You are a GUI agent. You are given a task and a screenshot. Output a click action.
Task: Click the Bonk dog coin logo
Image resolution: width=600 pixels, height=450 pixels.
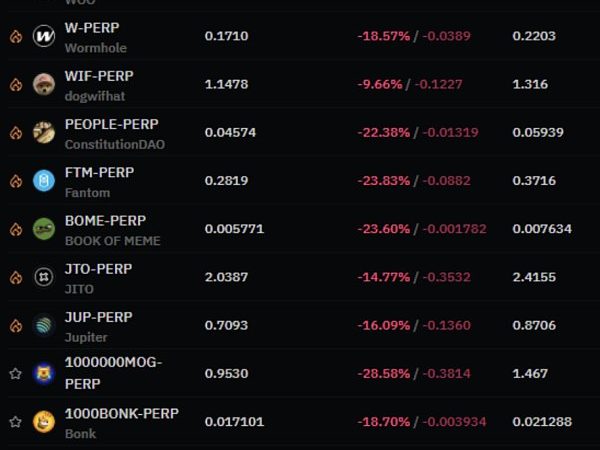click(x=44, y=422)
